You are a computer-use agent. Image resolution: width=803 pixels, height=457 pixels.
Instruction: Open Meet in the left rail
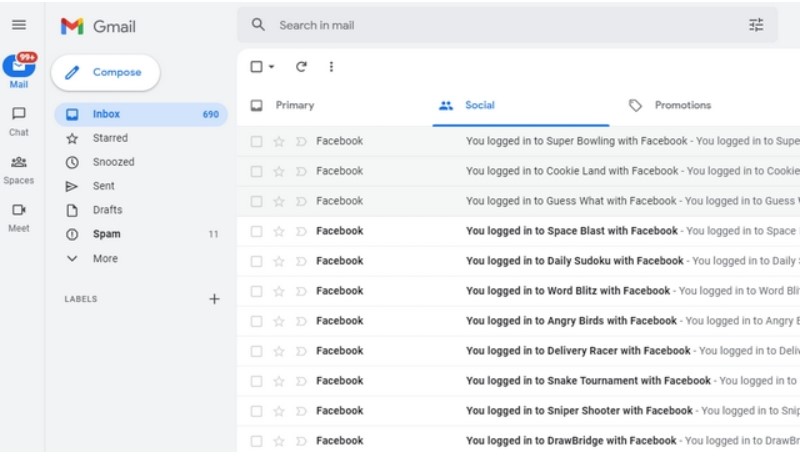point(19,216)
